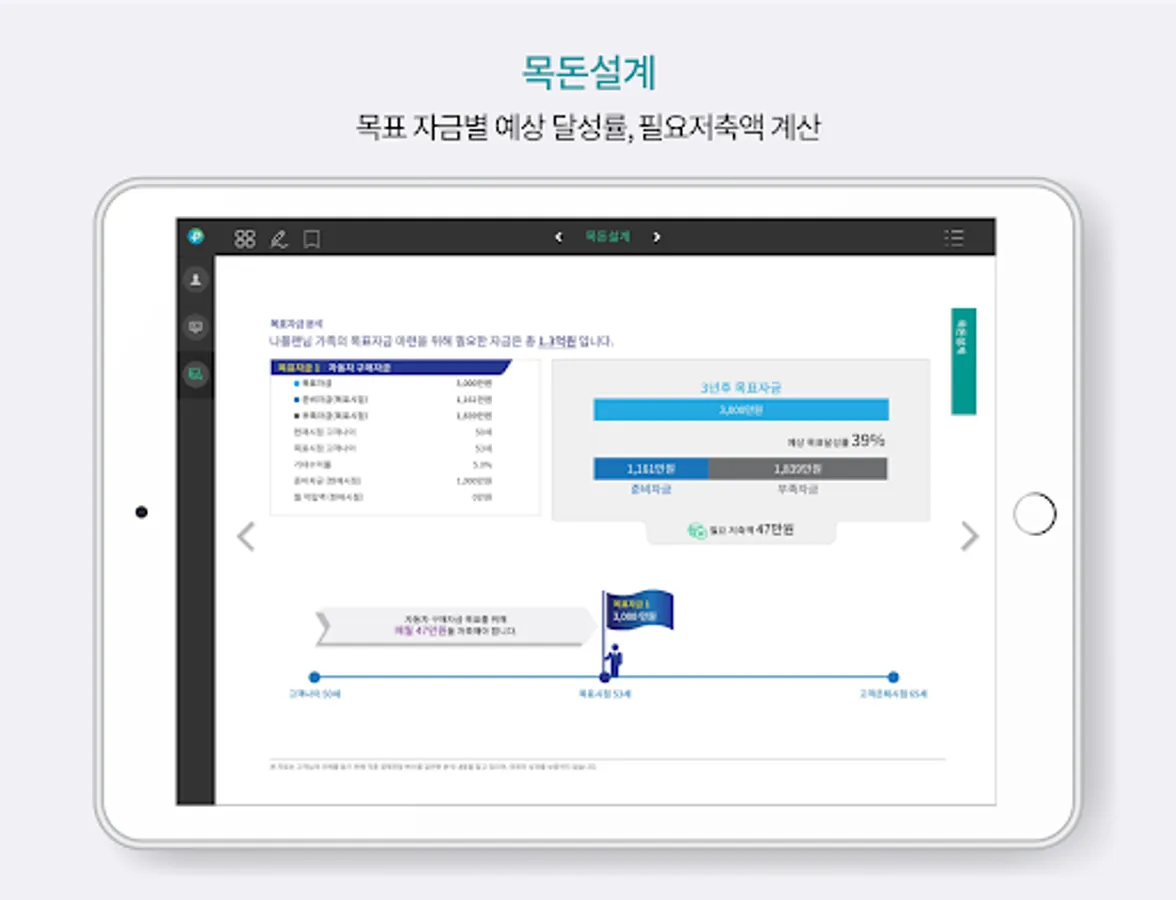The width and height of the screenshot is (1176, 900).
Task: Tap the 39% expected achievement rate
Action: click(868, 440)
